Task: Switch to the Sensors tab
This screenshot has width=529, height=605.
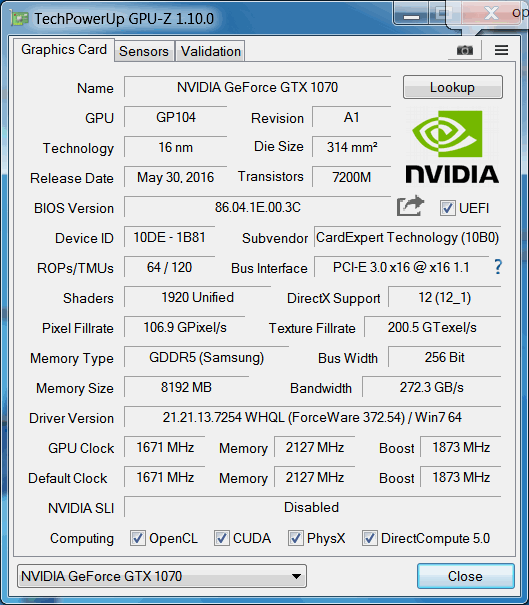Action: [x=144, y=51]
